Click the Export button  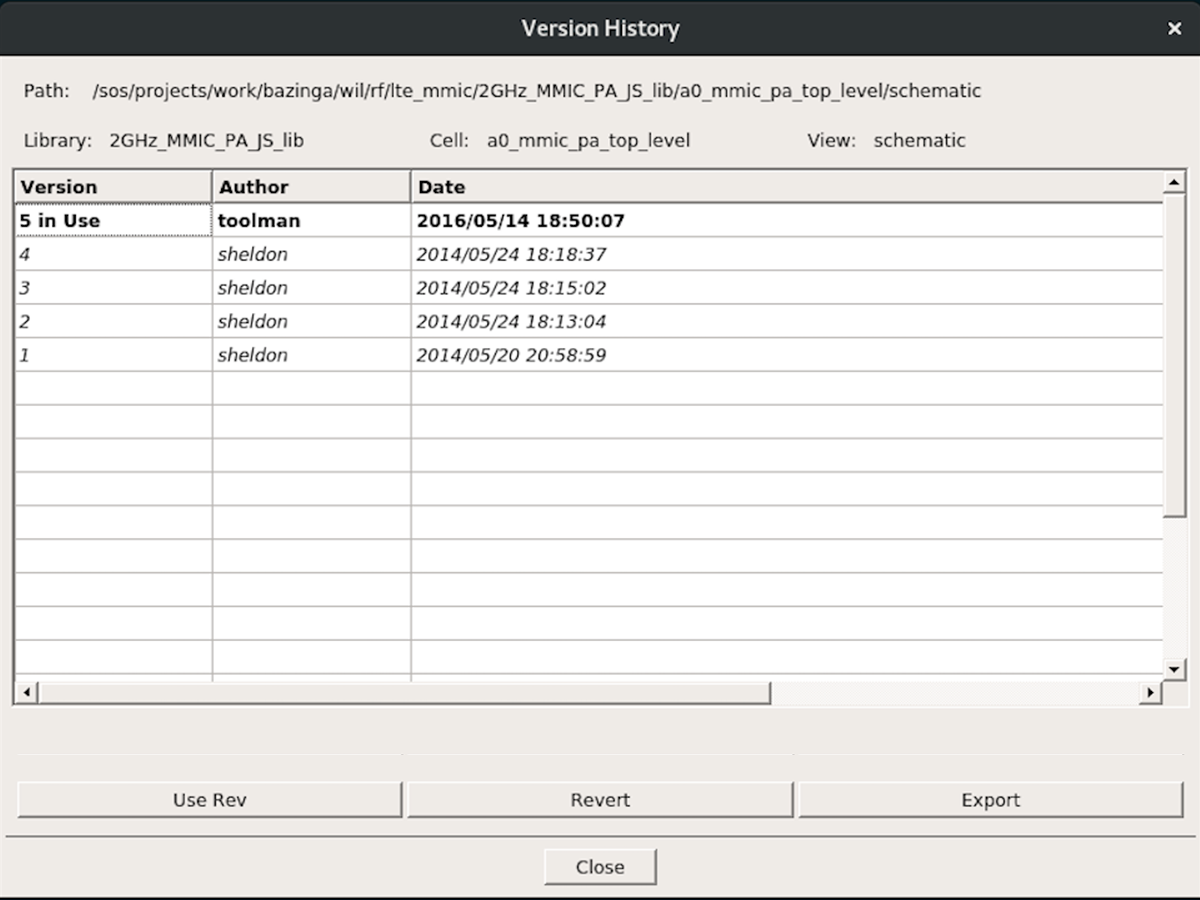(991, 799)
